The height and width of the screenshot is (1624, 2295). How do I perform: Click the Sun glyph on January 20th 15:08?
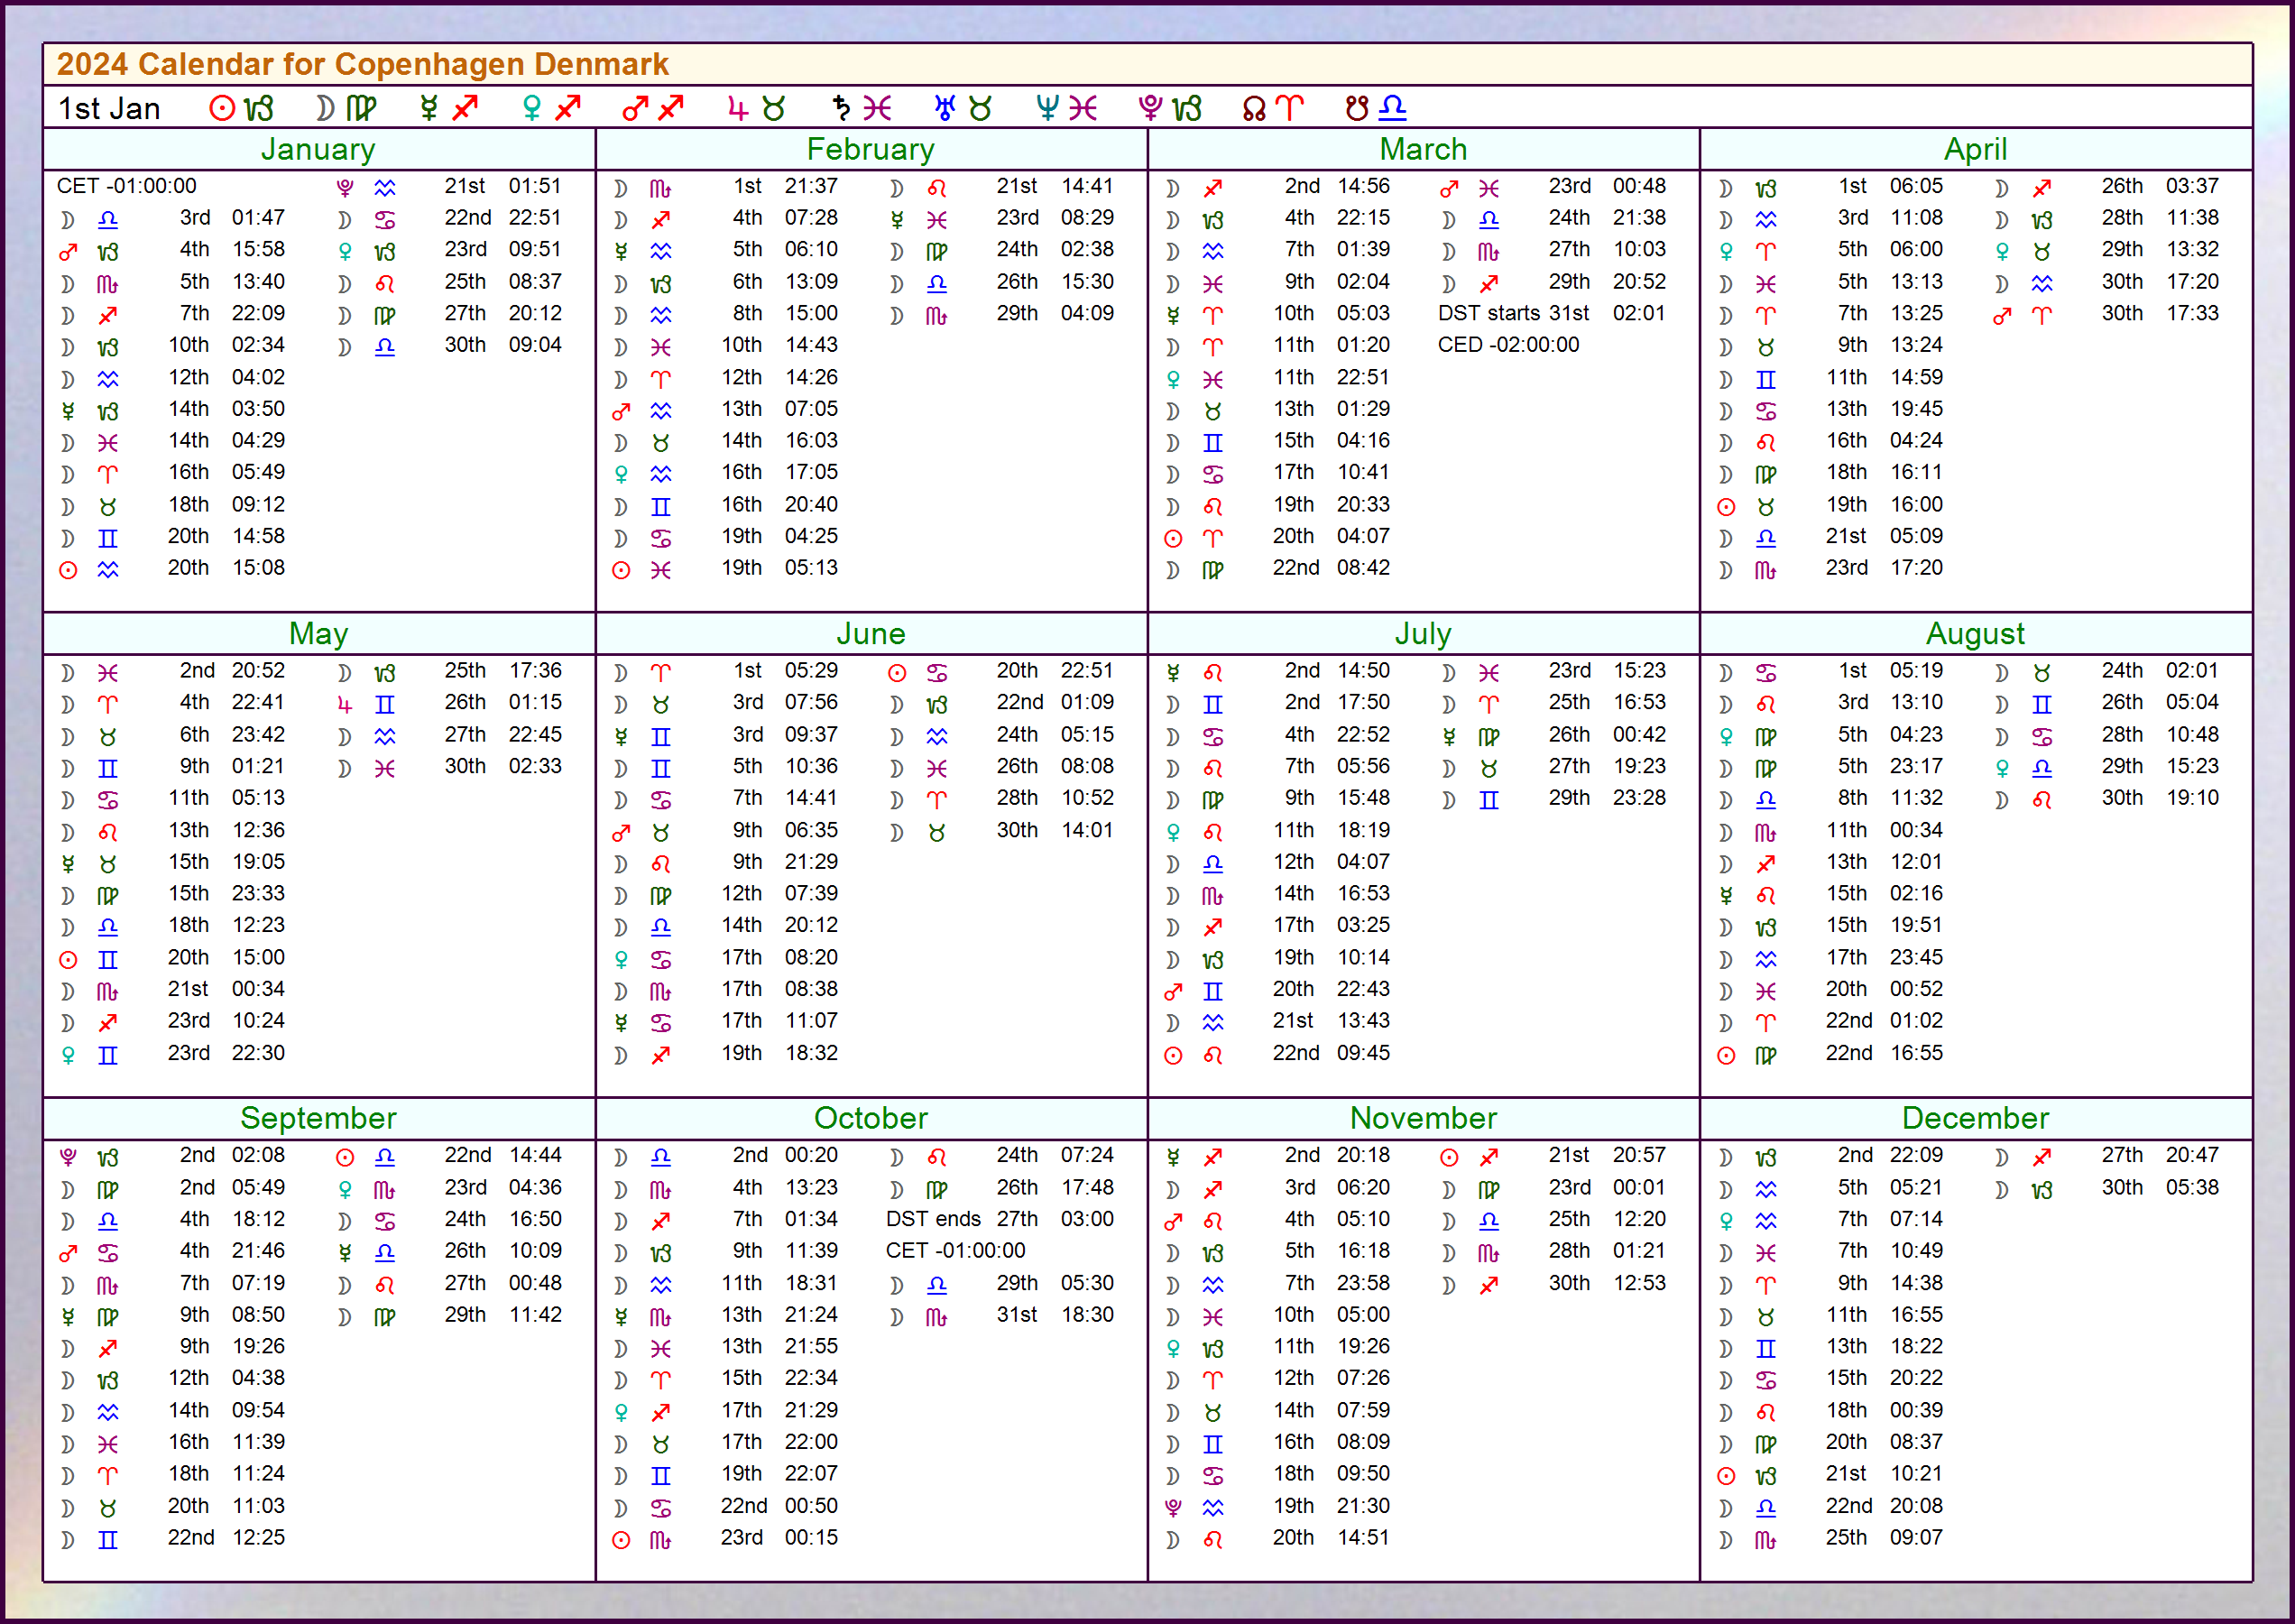pos(68,570)
